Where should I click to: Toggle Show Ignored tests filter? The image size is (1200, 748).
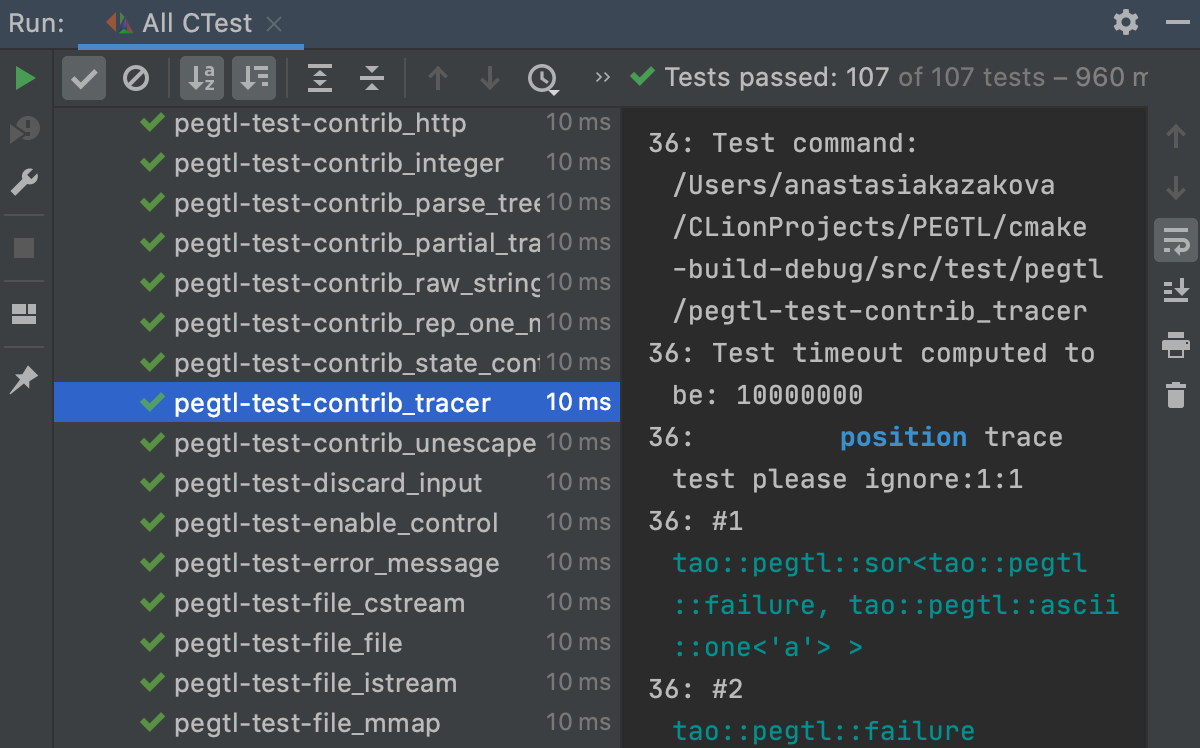click(136, 78)
